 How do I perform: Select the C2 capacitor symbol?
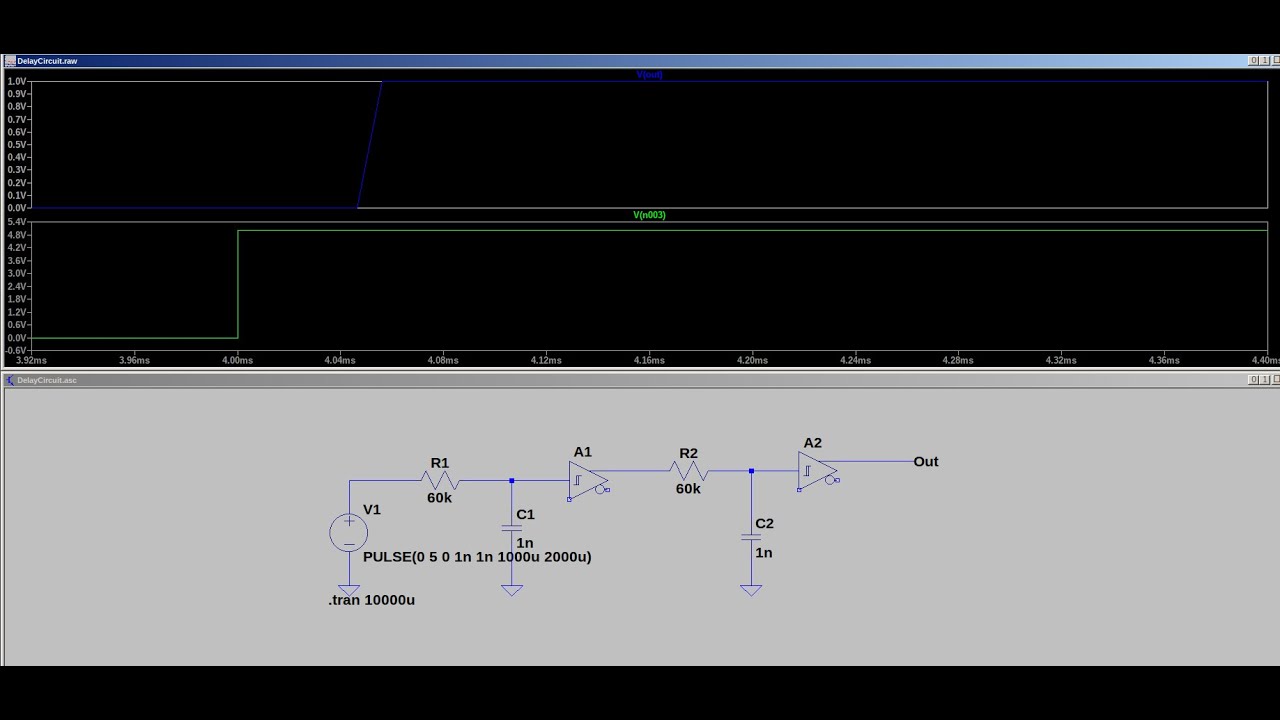point(751,537)
